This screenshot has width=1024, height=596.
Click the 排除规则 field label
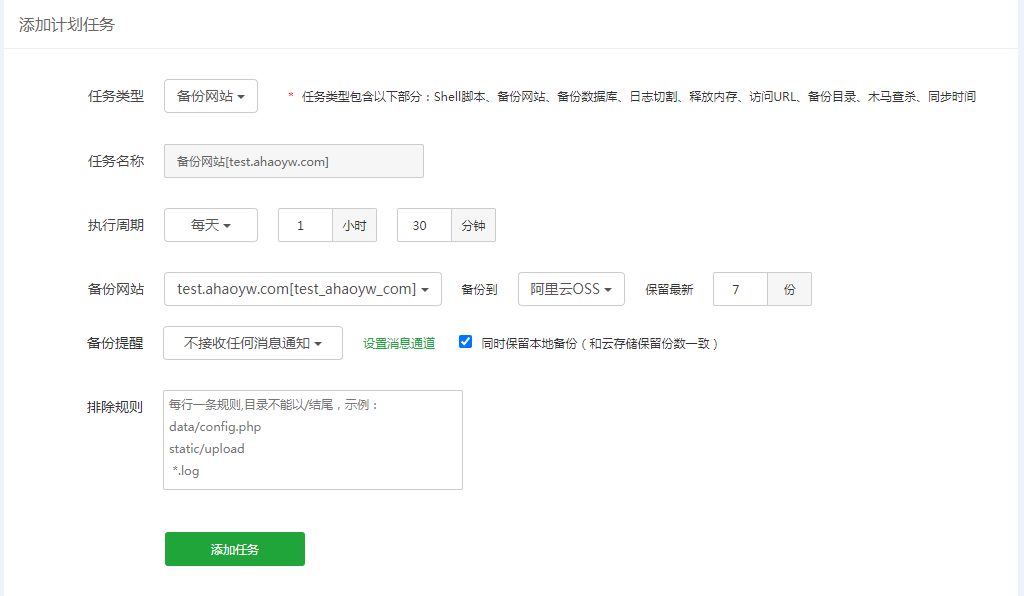[x=115, y=407]
